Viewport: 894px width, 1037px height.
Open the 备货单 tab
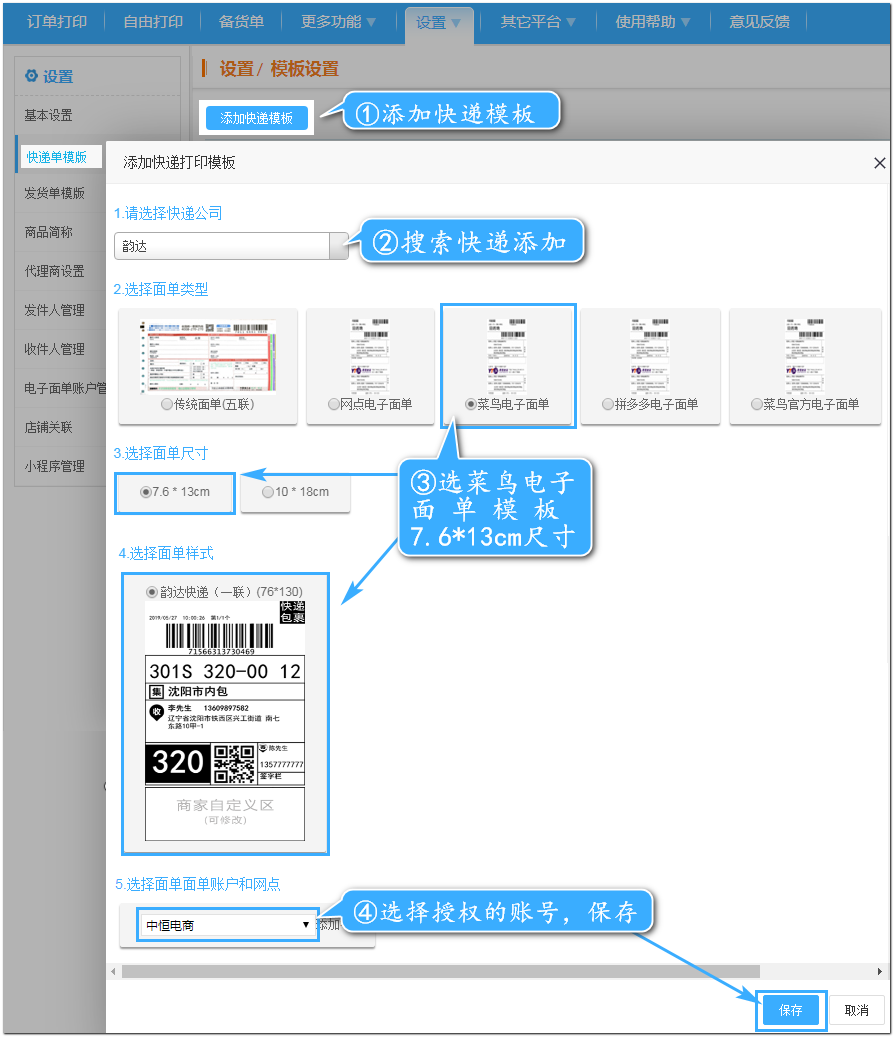pyautogui.click(x=241, y=22)
